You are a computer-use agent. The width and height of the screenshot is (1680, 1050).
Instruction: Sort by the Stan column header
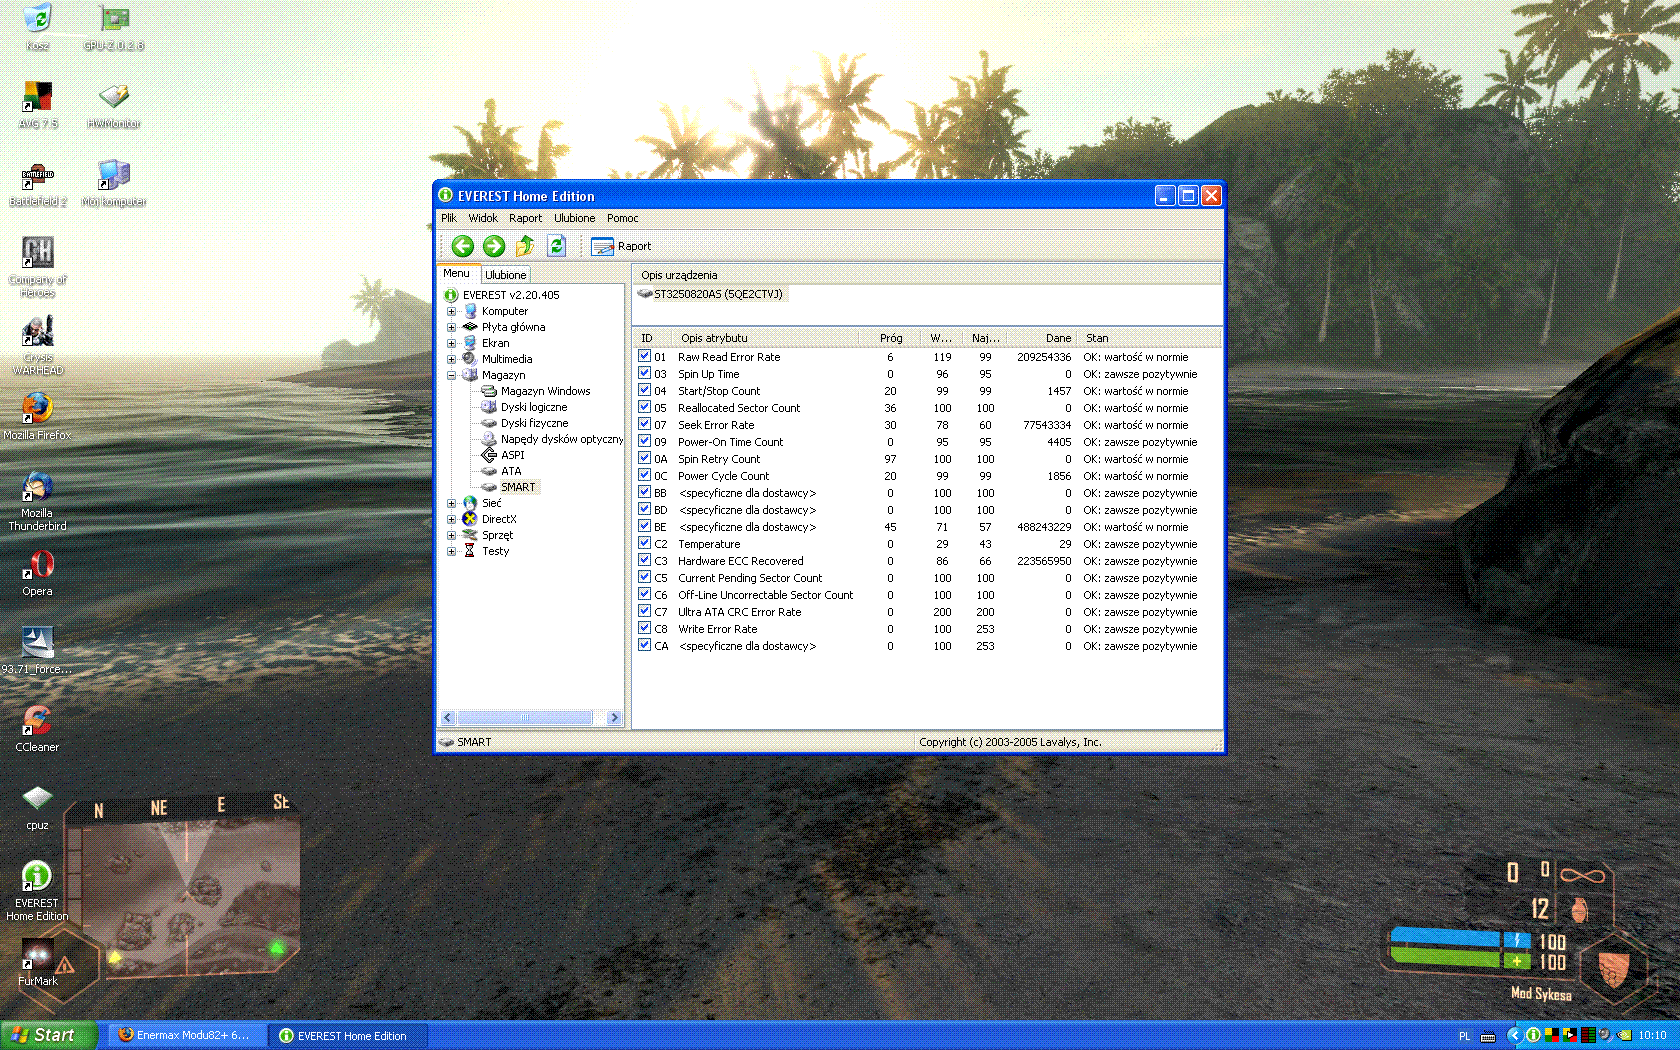point(1149,338)
